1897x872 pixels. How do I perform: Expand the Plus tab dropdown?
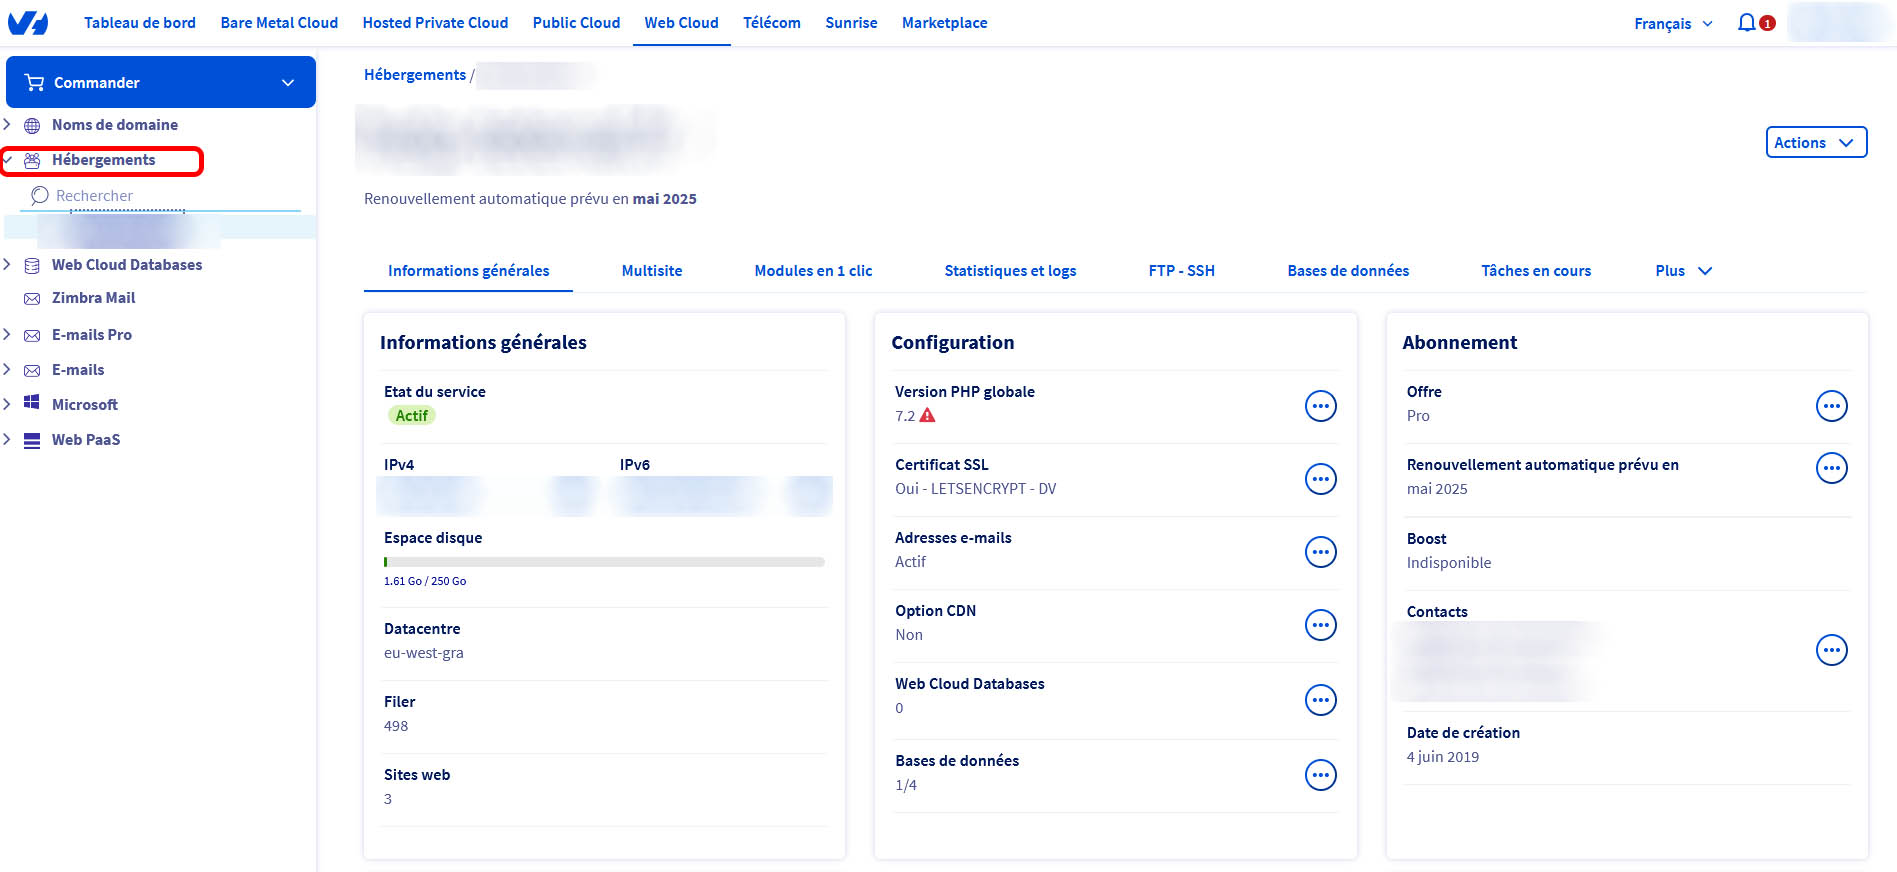1683,271
